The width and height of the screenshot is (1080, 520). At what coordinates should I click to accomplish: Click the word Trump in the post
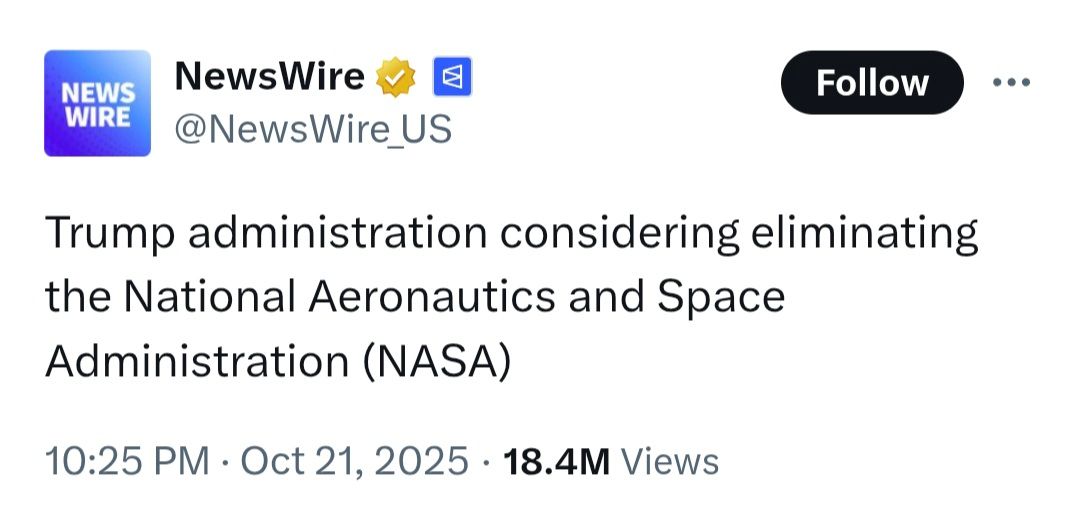coord(110,234)
